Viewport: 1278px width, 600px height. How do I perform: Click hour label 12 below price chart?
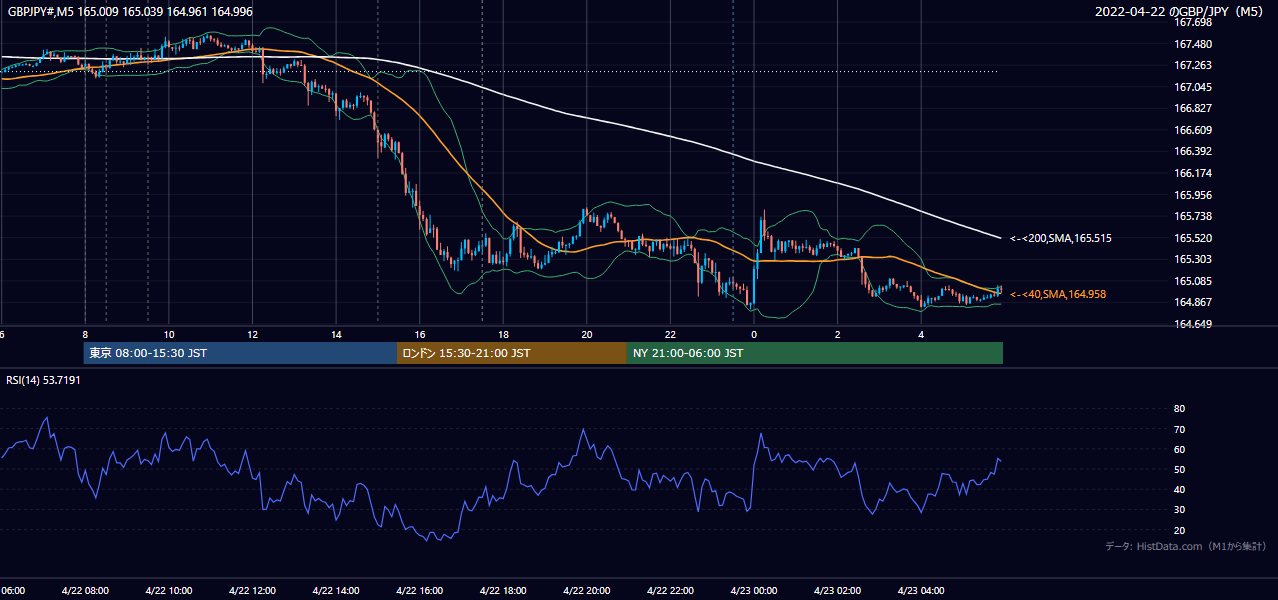click(252, 334)
